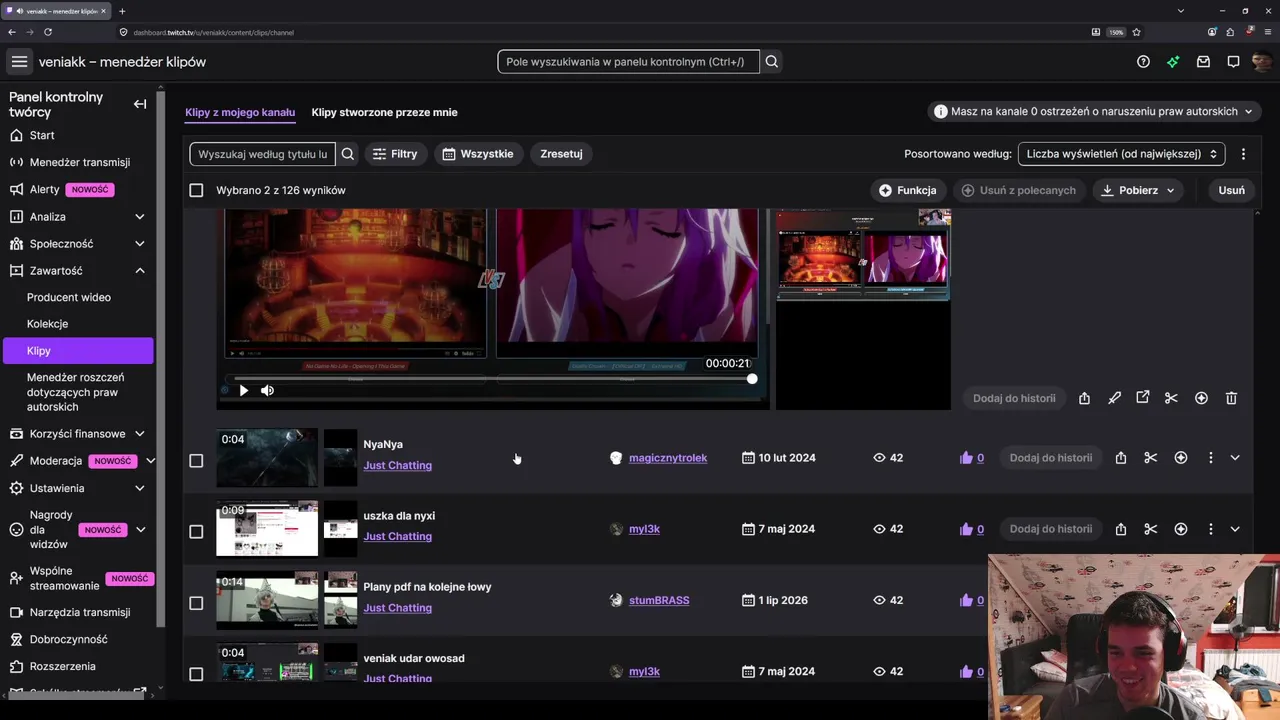The height and width of the screenshot is (720, 1280).
Task: Open the help question-mark icon
Action: [x=1143, y=62]
